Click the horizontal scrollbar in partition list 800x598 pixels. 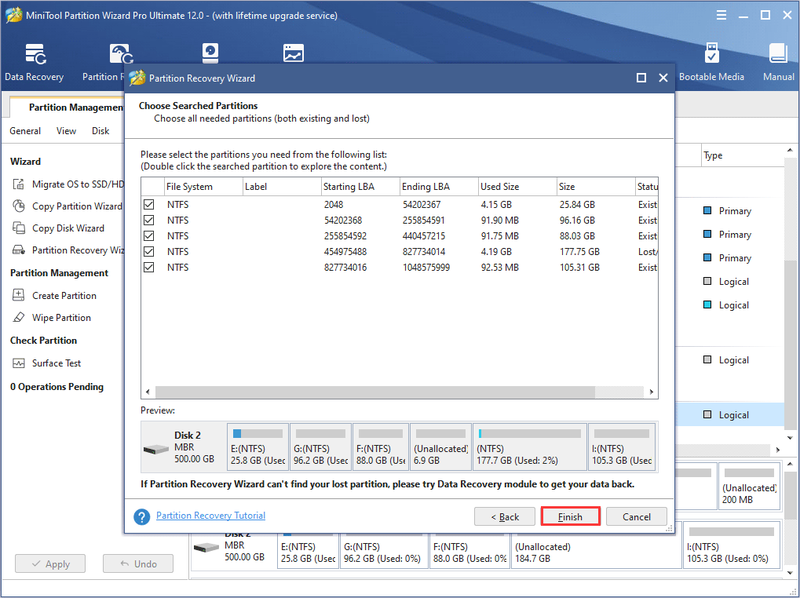click(375, 392)
